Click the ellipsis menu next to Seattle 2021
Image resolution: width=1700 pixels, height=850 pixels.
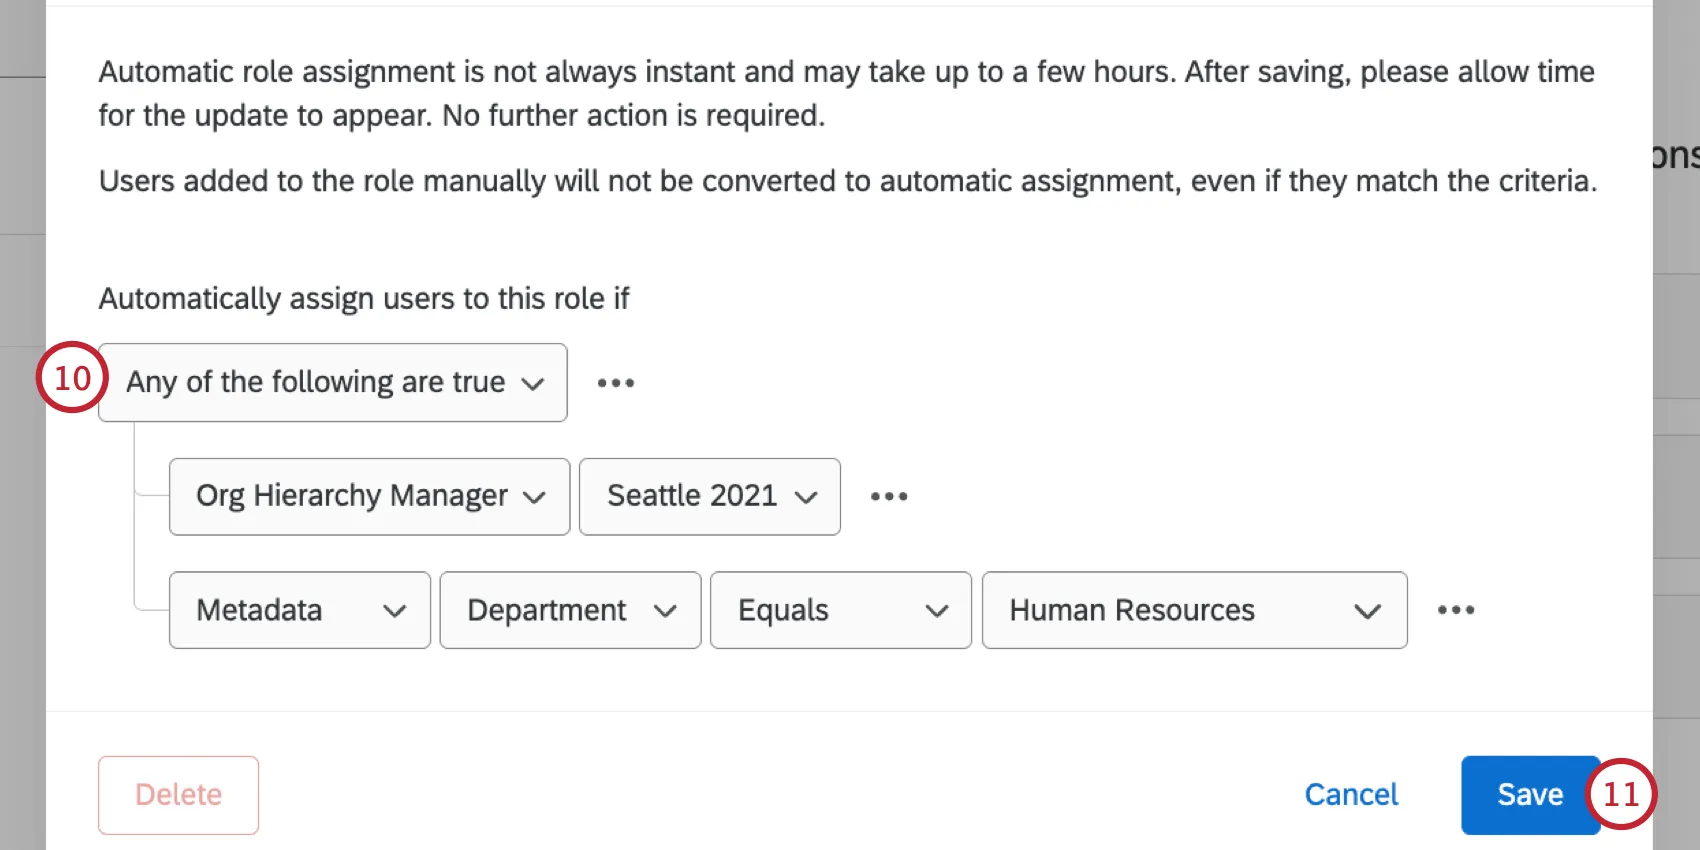click(x=889, y=496)
